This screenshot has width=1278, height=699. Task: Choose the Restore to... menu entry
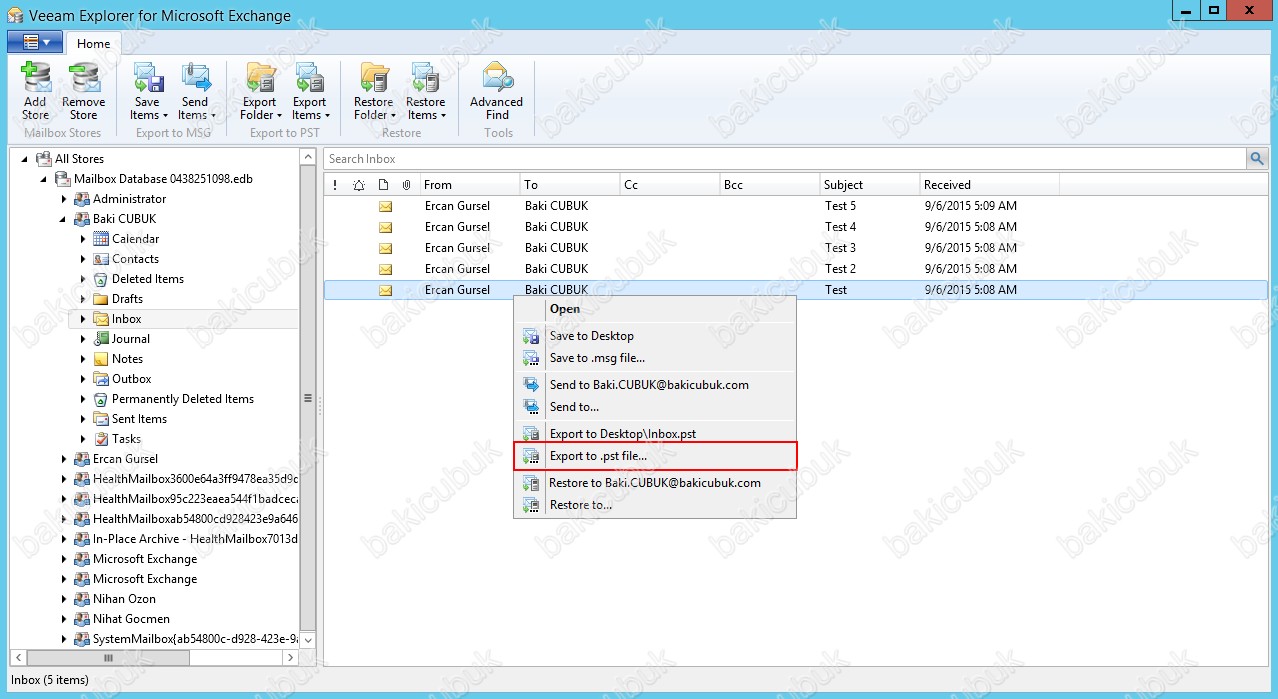(x=655, y=505)
